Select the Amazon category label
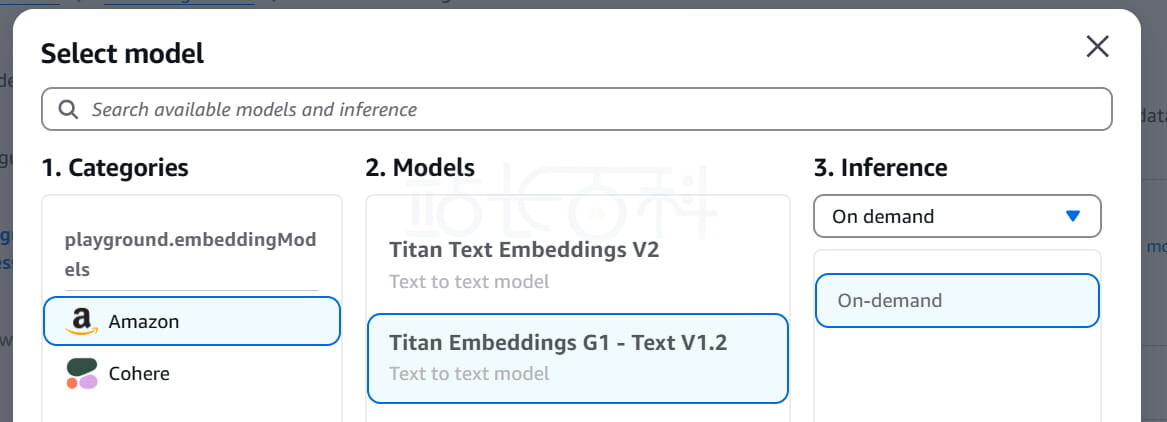 pyautogui.click(x=144, y=322)
